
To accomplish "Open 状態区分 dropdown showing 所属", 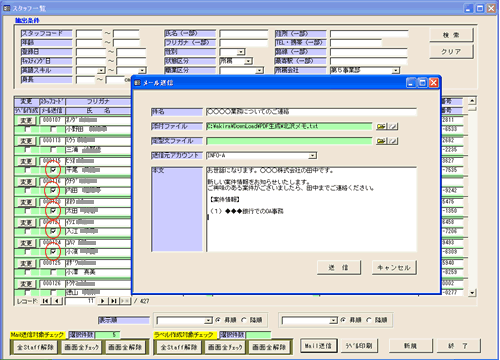I will point(248,61).
